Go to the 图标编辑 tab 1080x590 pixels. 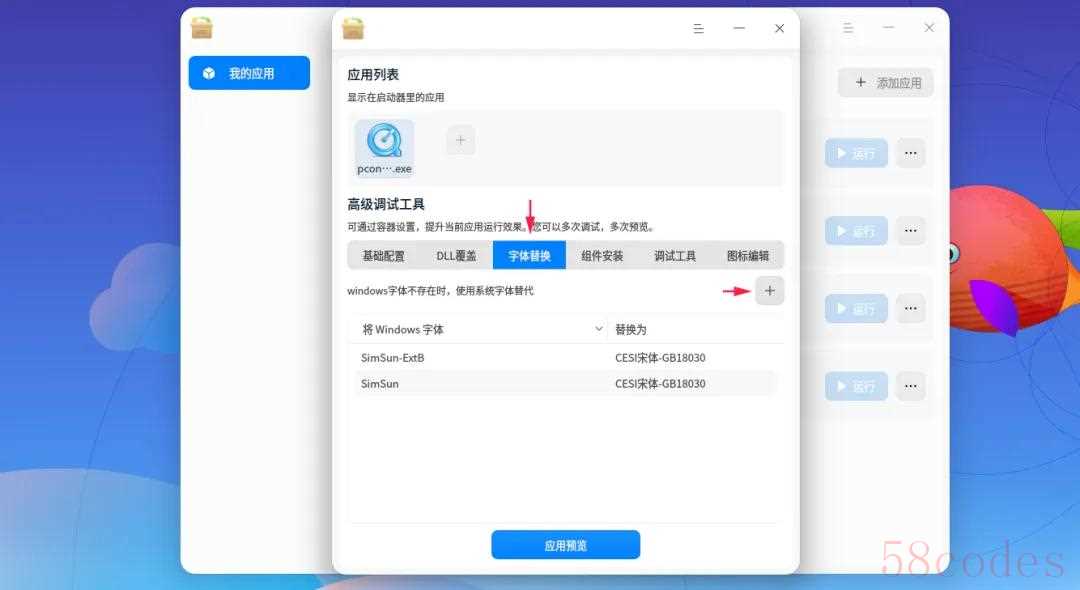[x=748, y=256]
